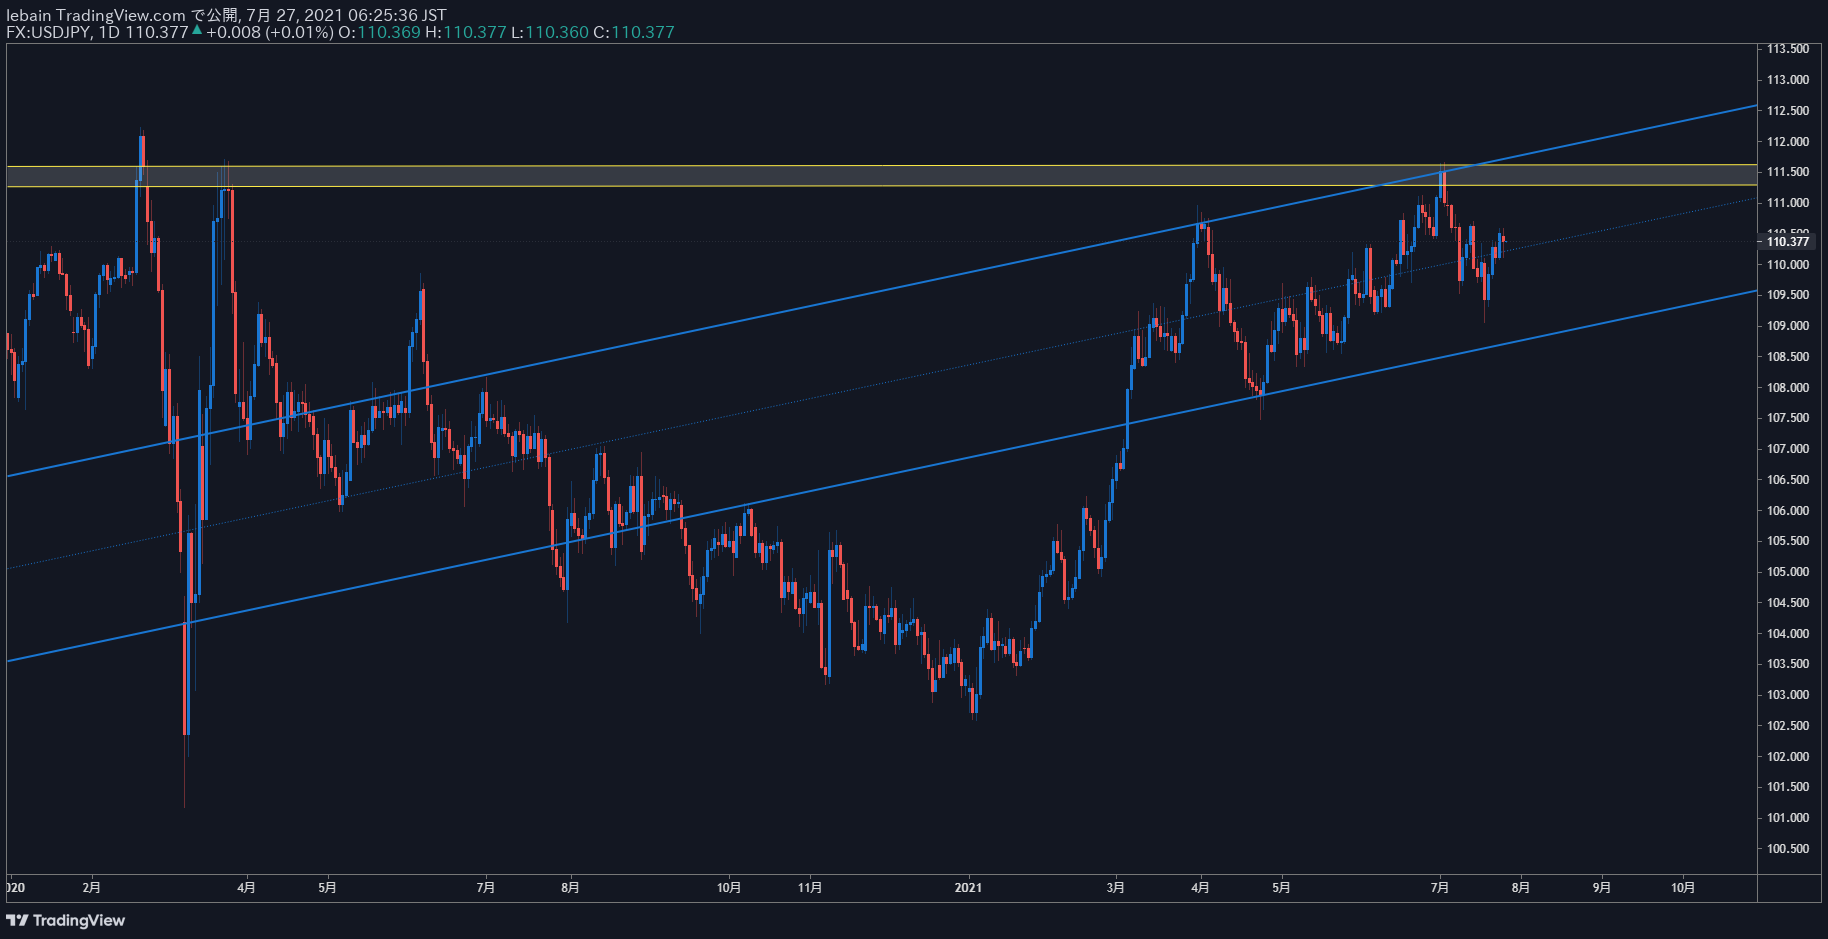Select the FX:USDJPY symbol label
Screen dimensions: 1828x939
pos(49,32)
